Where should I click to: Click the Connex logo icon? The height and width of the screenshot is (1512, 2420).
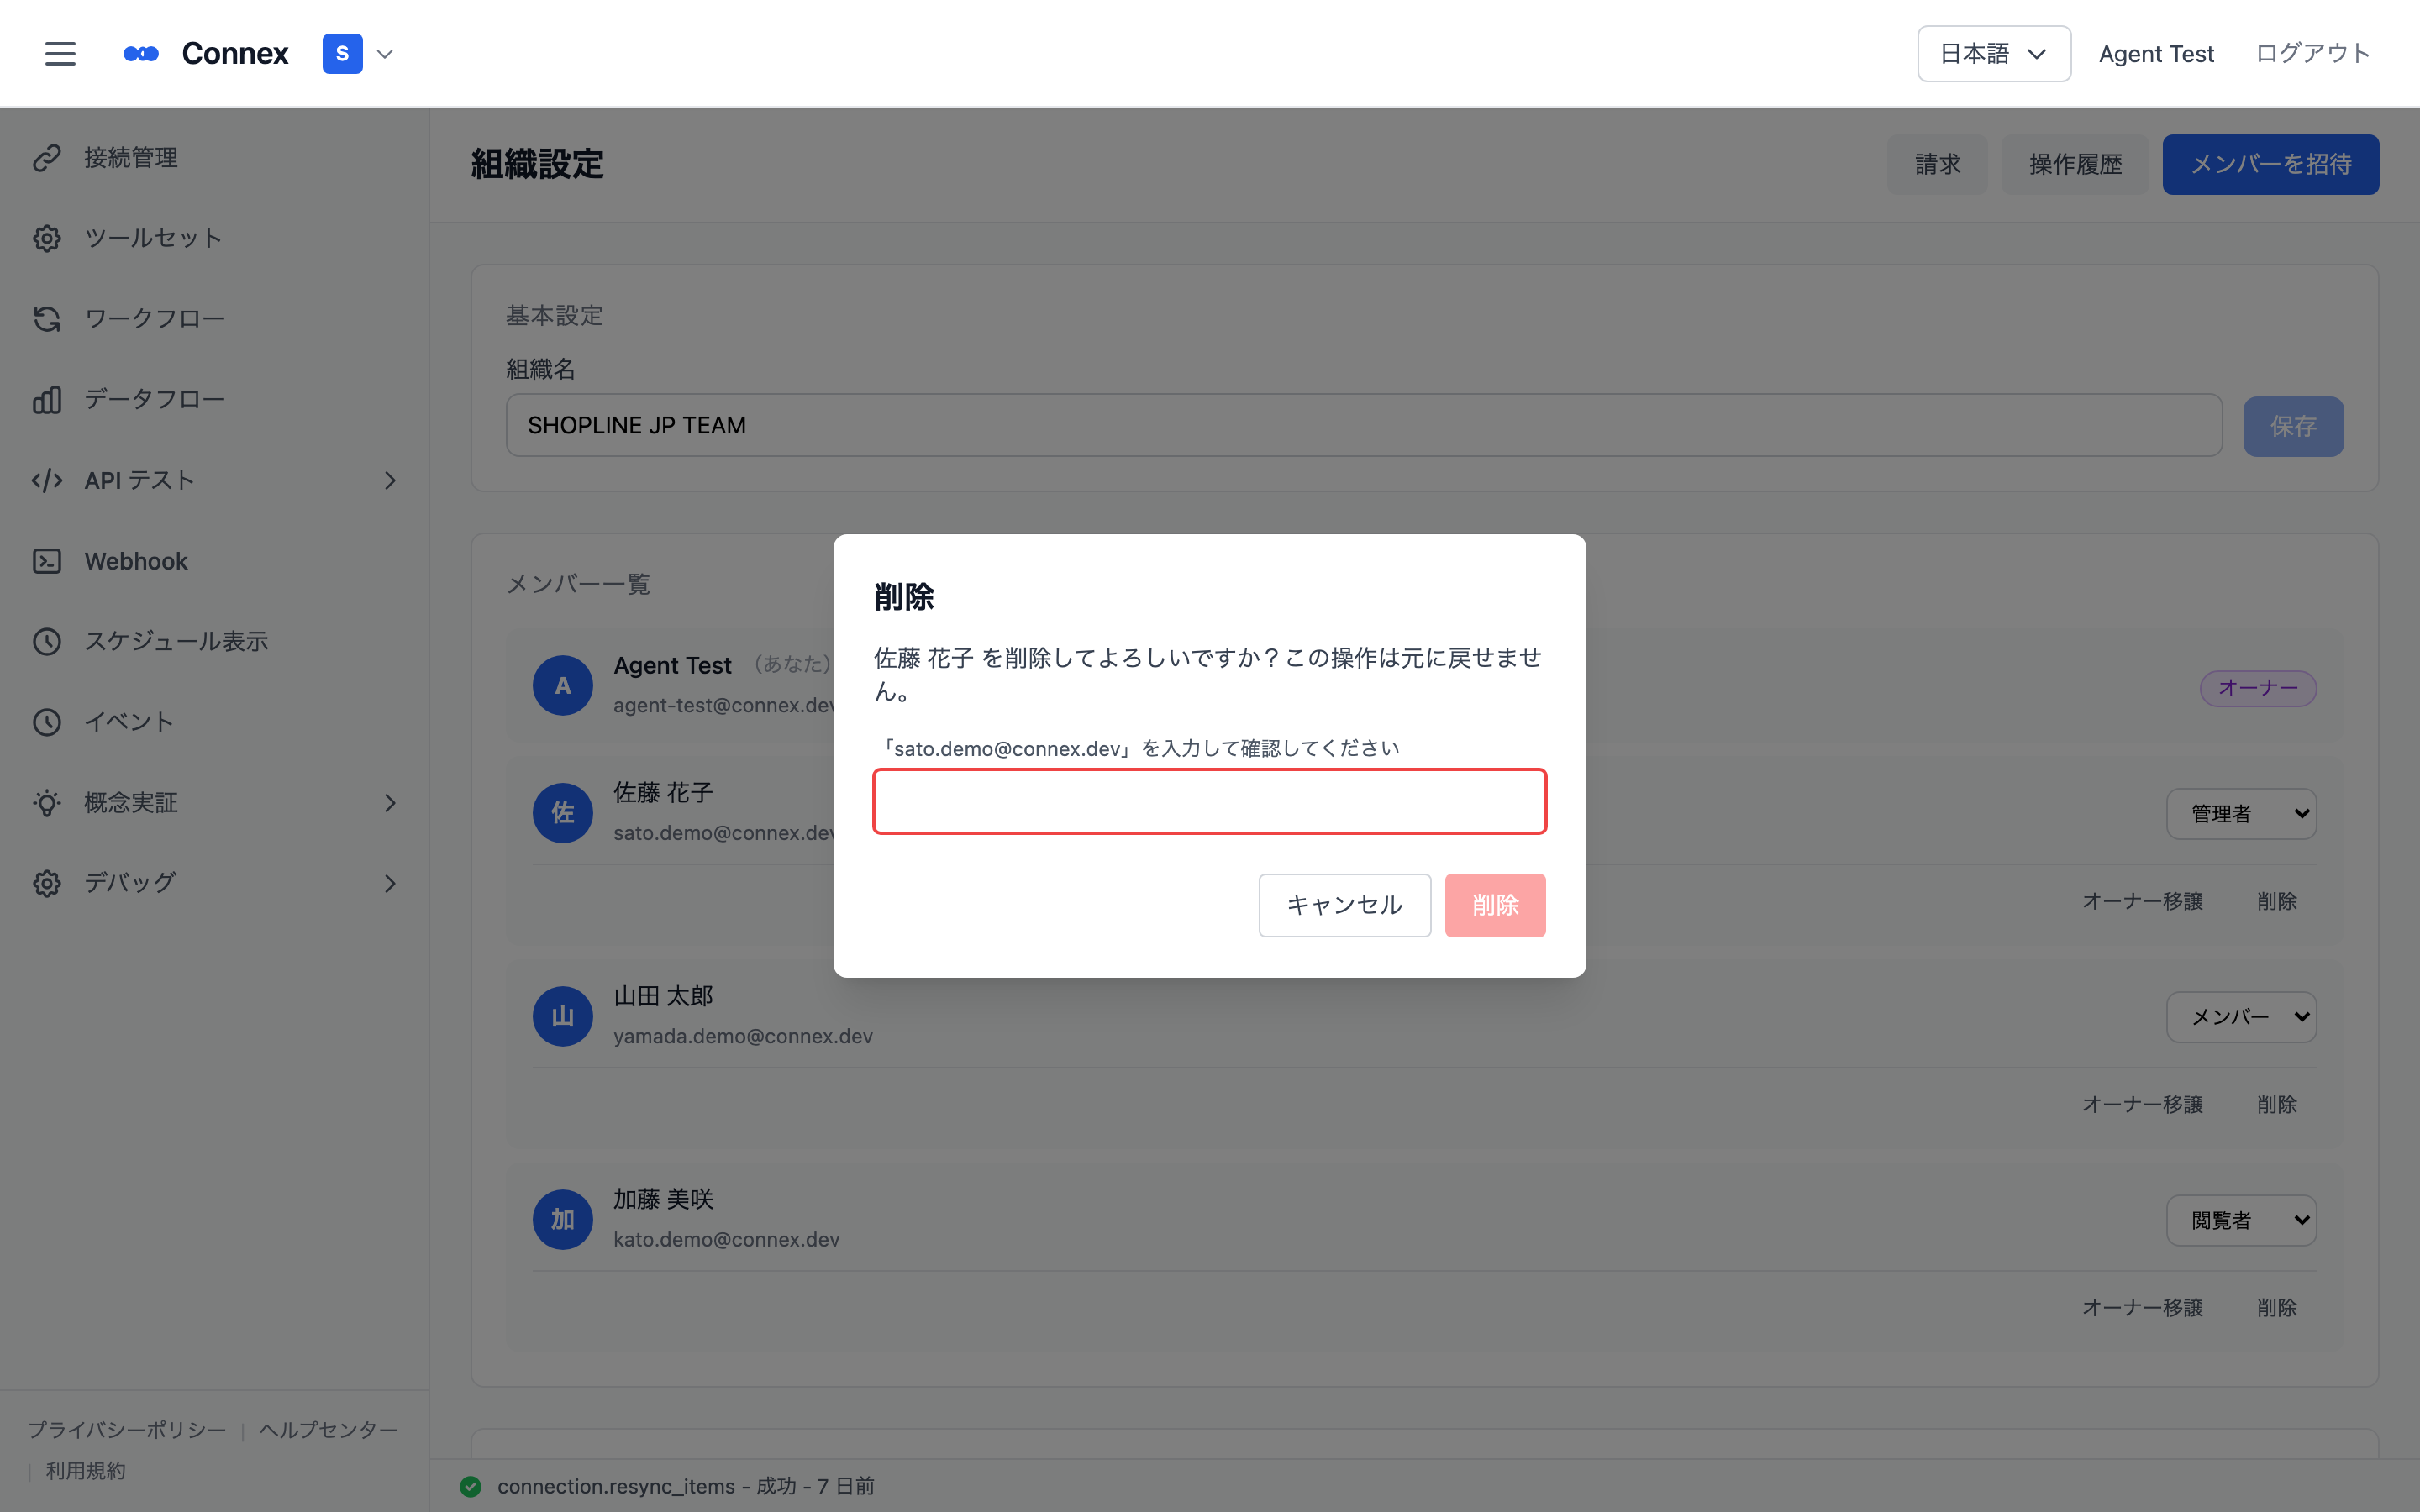tap(141, 54)
